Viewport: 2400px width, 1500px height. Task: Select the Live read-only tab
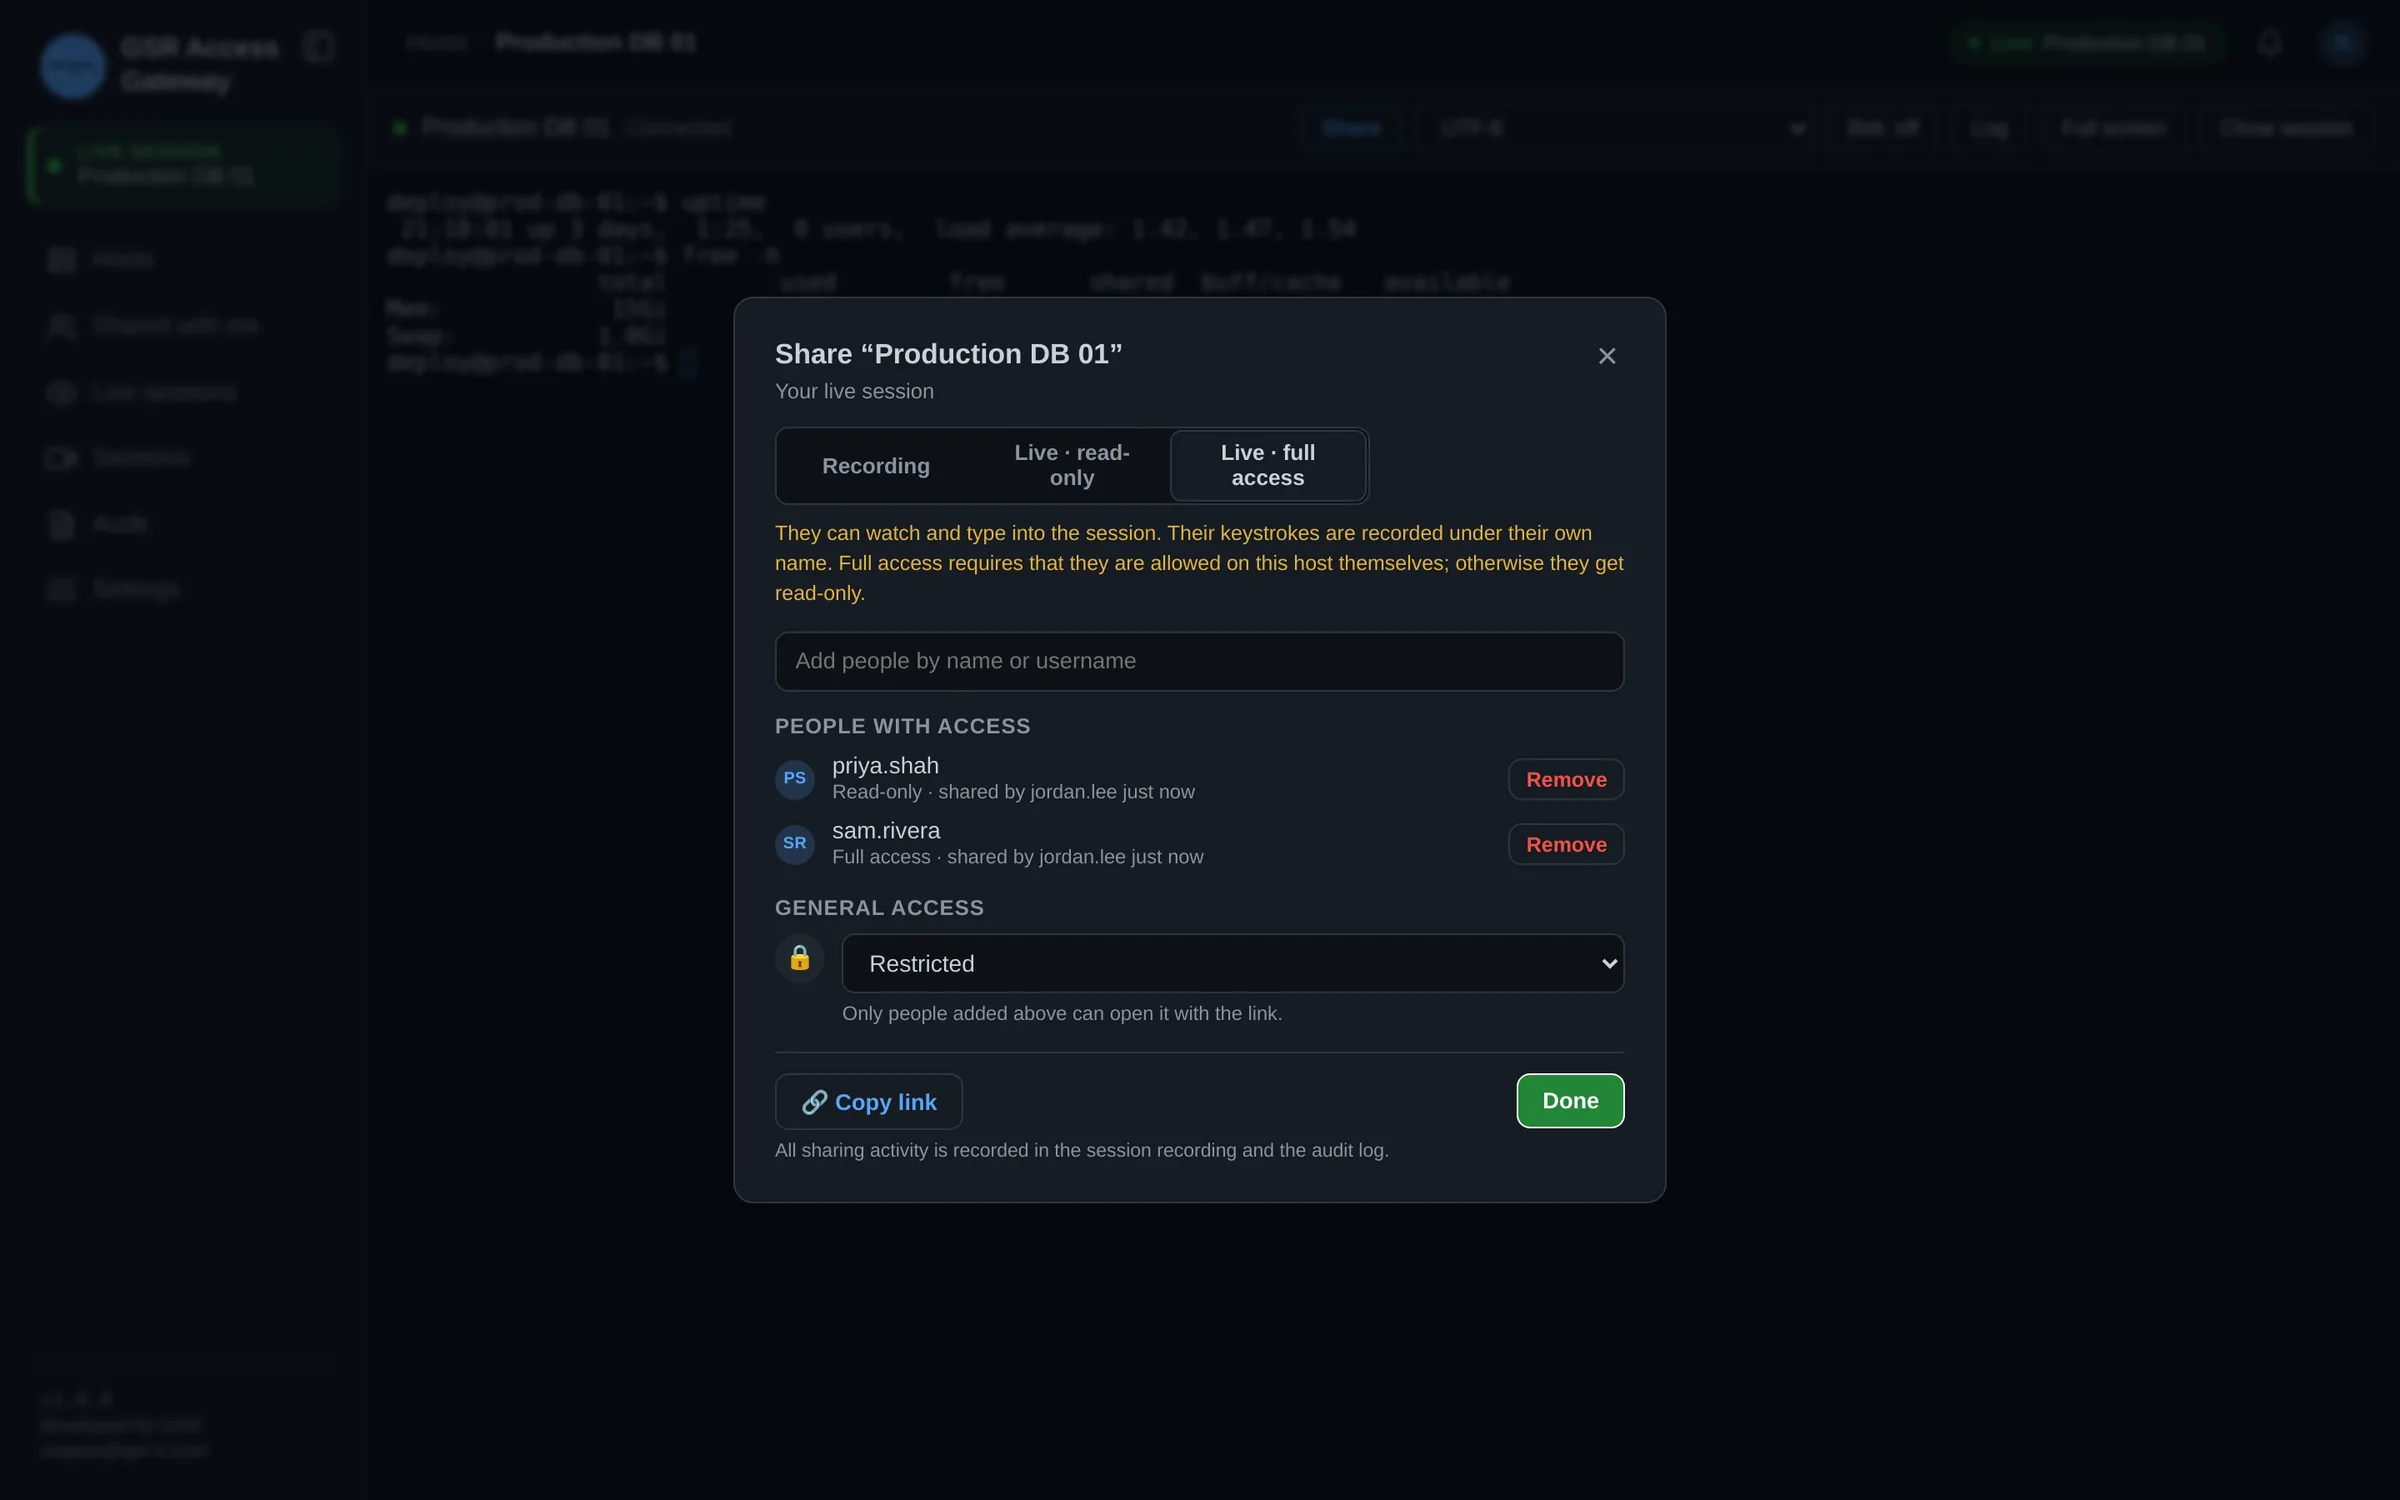coord(1071,466)
